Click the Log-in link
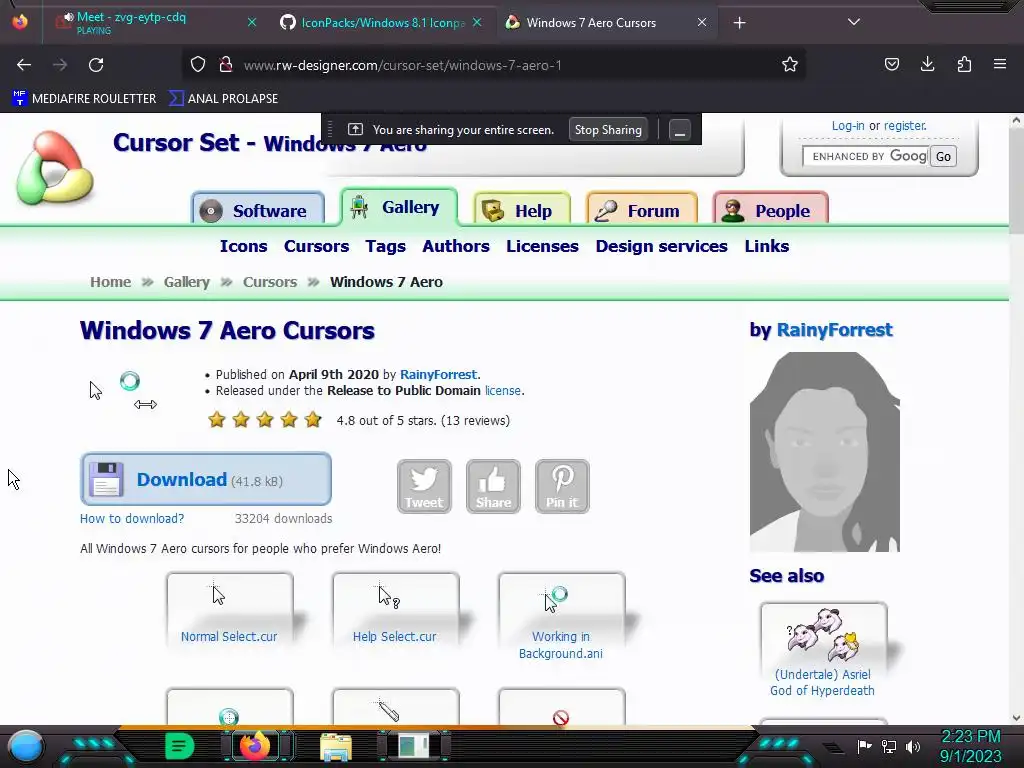Viewport: 1024px width, 768px height. (848, 125)
